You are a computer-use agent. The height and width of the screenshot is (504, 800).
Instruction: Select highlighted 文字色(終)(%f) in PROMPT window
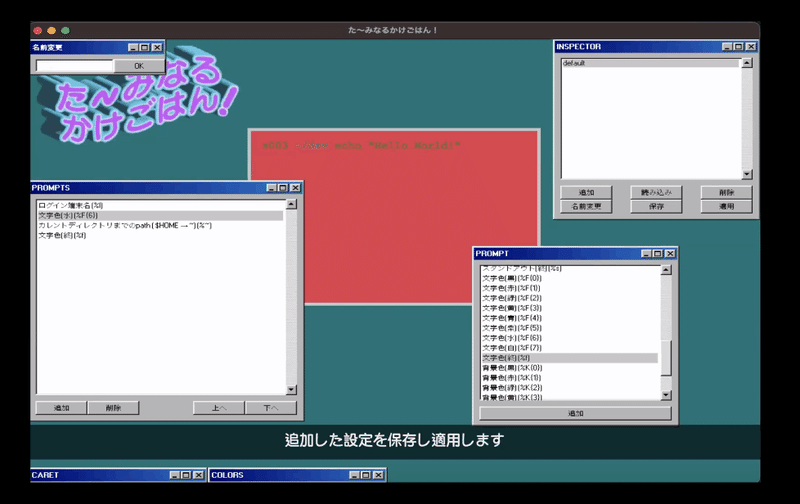click(569, 358)
